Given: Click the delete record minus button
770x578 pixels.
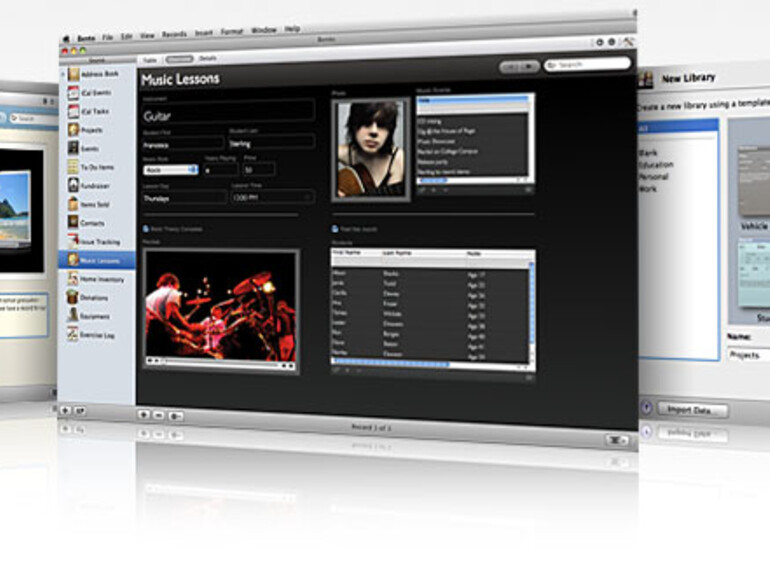Looking at the screenshot, I should [159, 415].
